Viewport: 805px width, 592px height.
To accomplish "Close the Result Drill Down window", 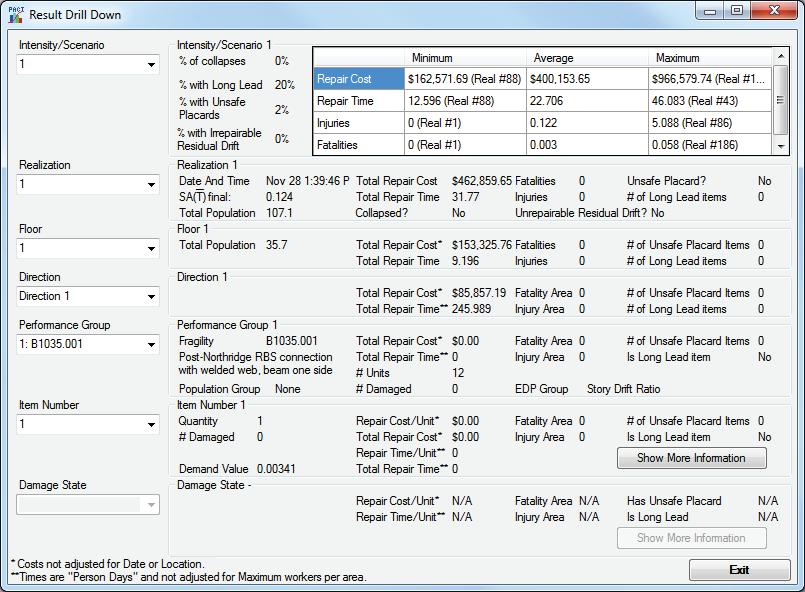I will [774, 11].
